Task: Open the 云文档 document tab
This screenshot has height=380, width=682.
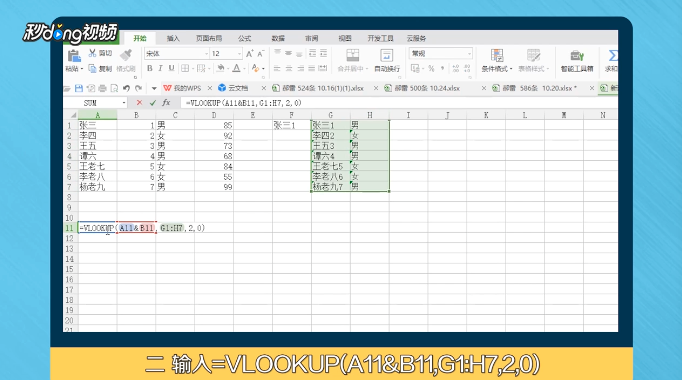Action: (x=233, y=88)
